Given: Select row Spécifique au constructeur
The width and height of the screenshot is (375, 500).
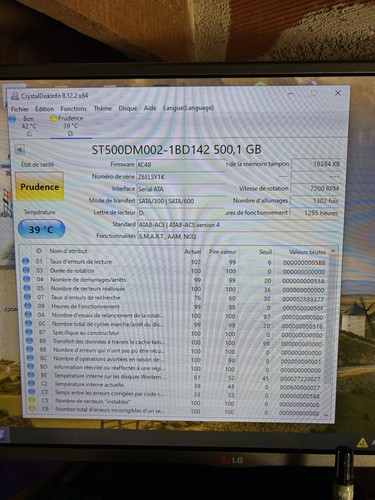Looking at the screenshot, I should pyautogui.click(x=175, y=333).
